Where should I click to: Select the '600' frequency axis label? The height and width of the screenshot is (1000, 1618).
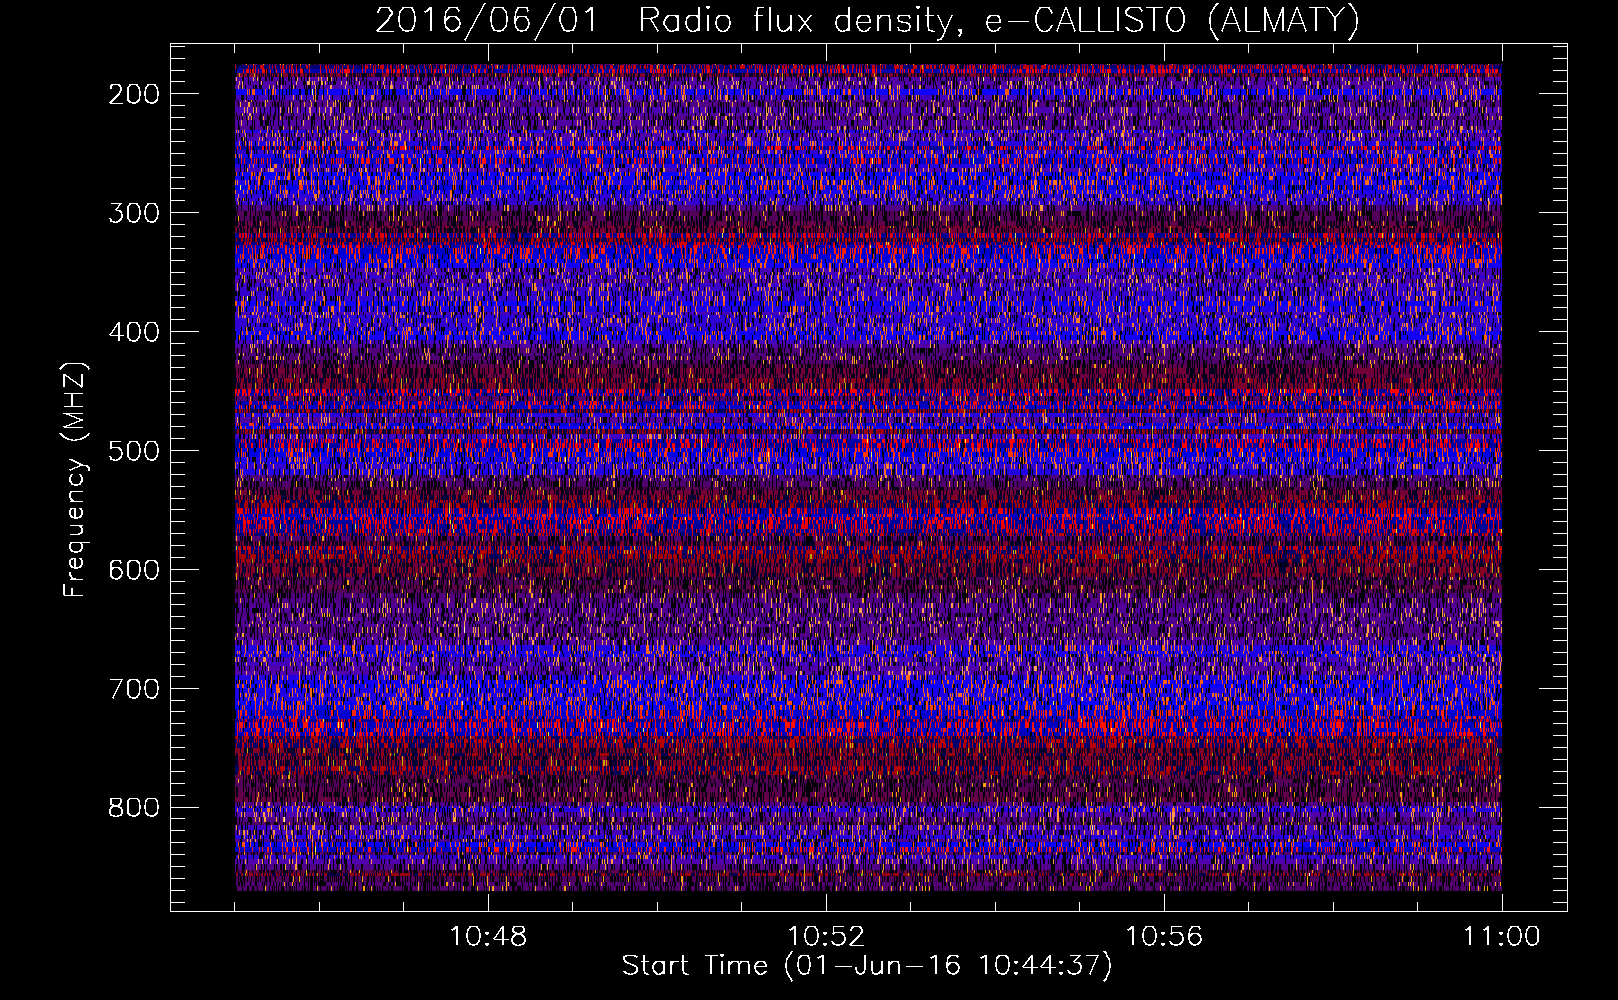tap(133, 571)
